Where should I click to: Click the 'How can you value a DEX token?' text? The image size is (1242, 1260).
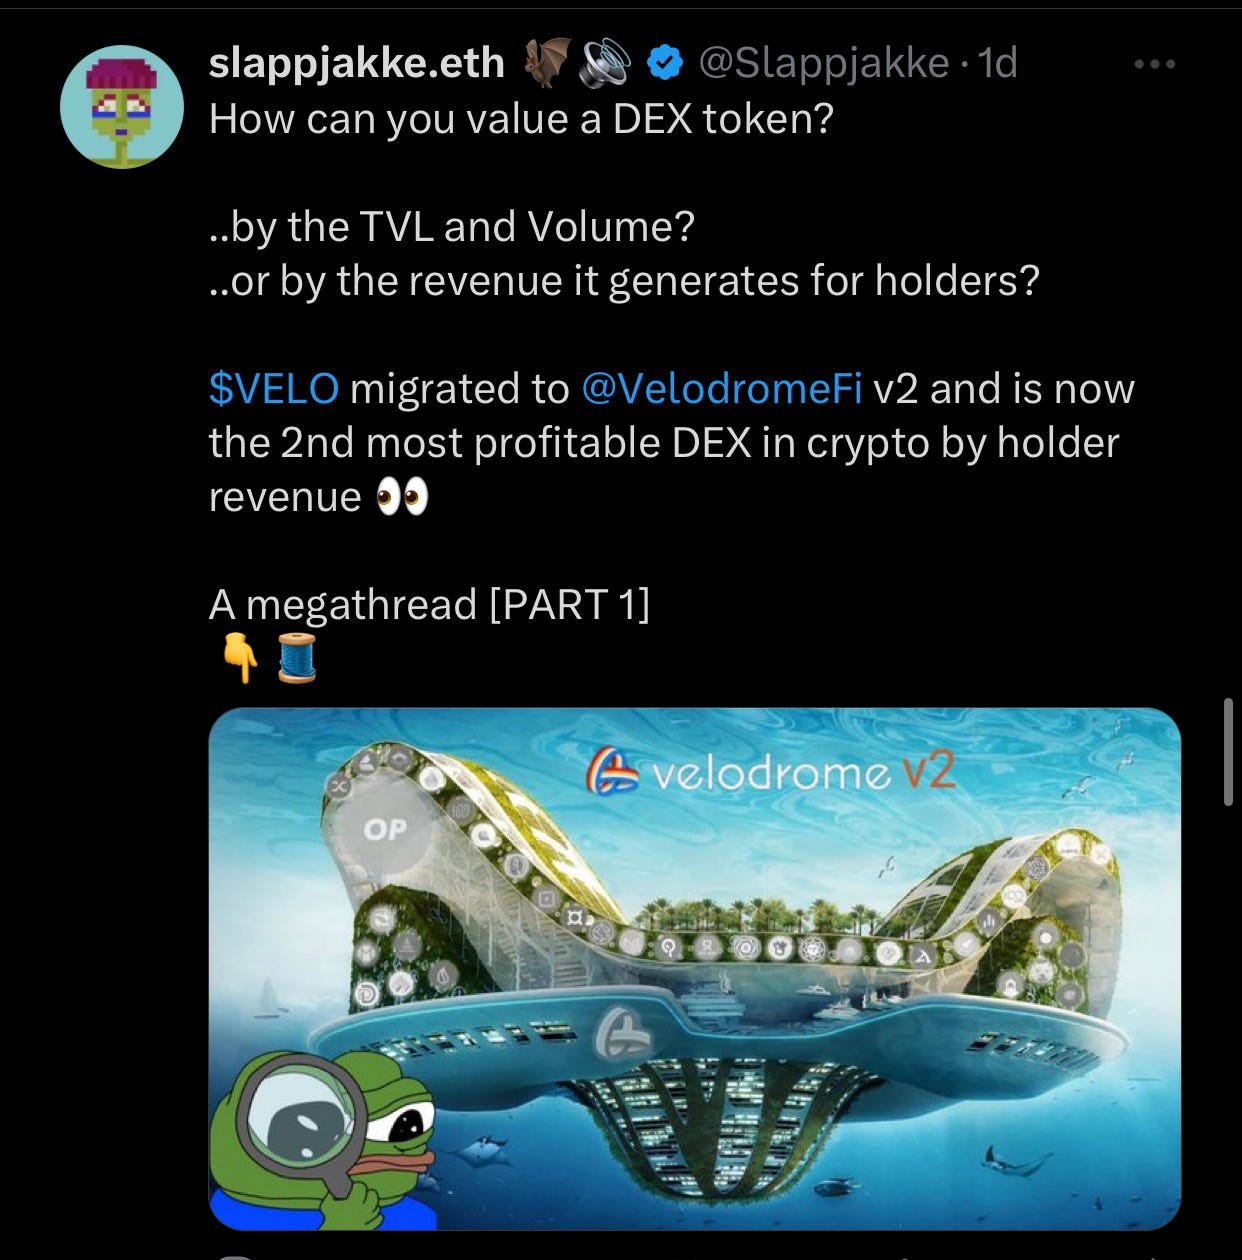(521, 118)
